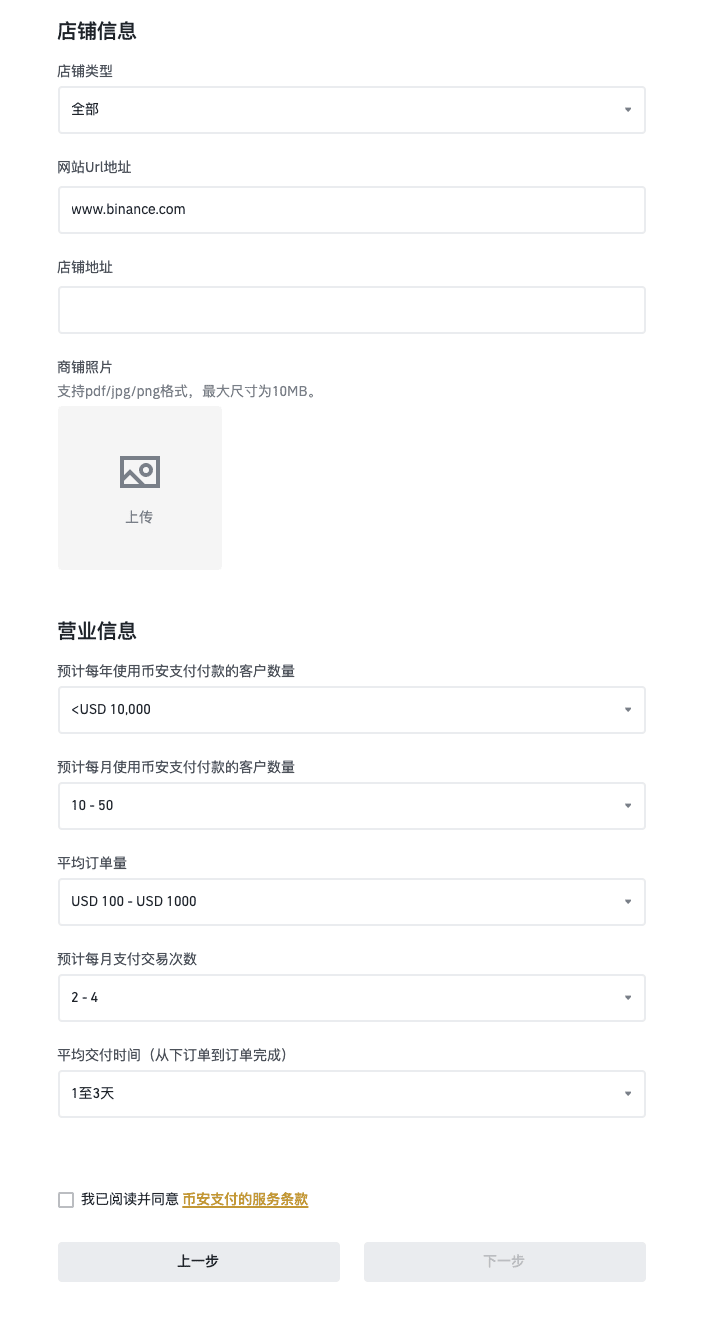This screenshot has width=706, height=1324.
Task: Open the 店铺类型 dropdown showing 全部
Action: (351, 110)
